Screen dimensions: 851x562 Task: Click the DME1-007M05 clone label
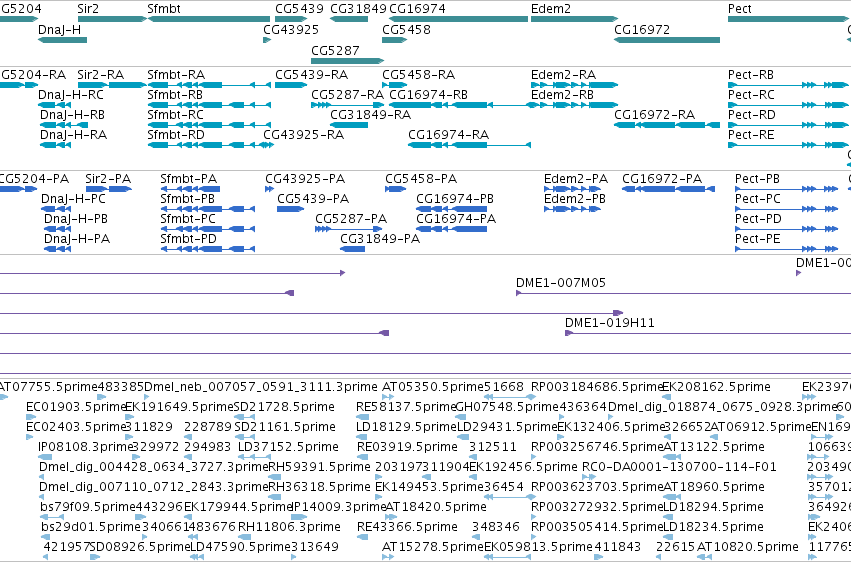pyautogui.click(x=561, y=283)
